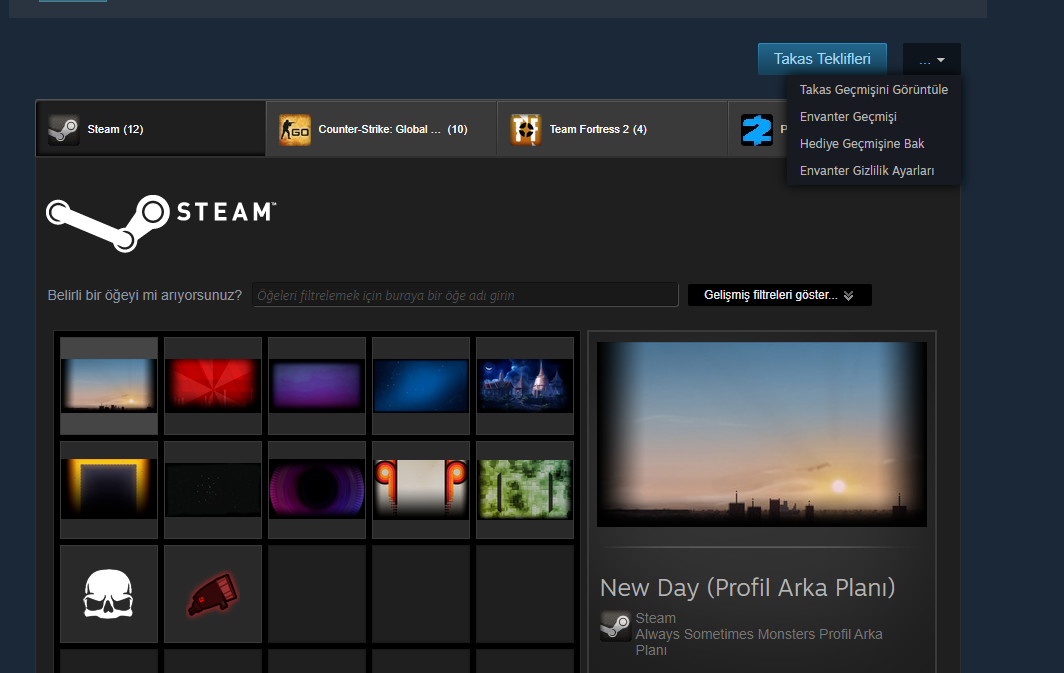This screenshot has height=673, width=1064.
Task: Switch to the Steam (12) inventory tab
Action: tap(151, 129)
